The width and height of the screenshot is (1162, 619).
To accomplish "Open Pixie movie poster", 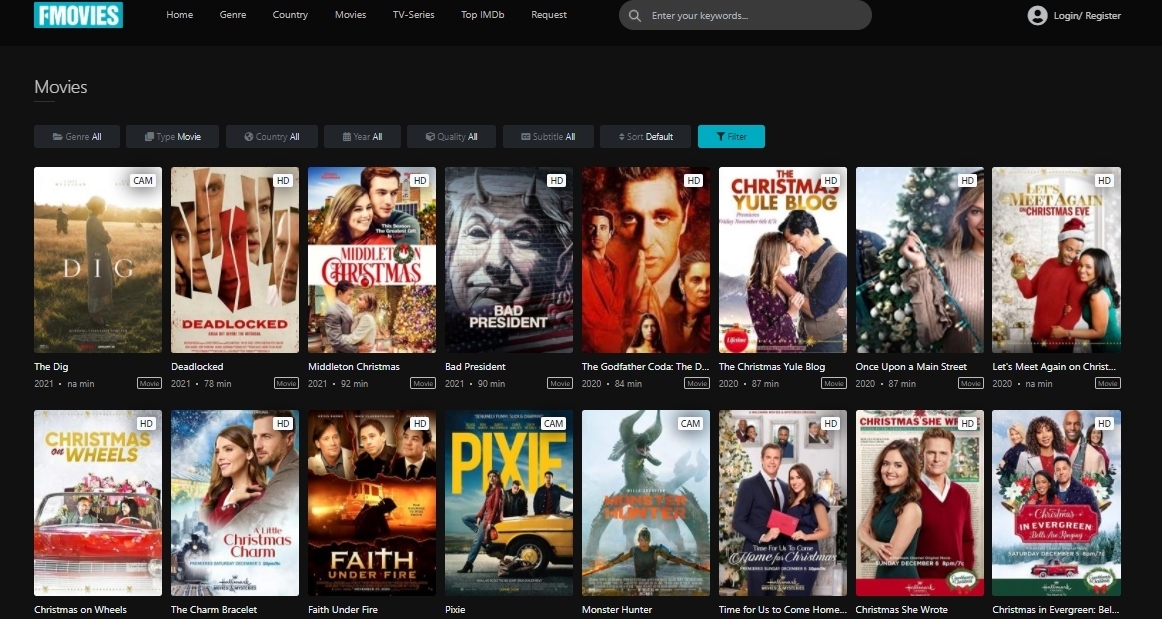I will point(508,503).
